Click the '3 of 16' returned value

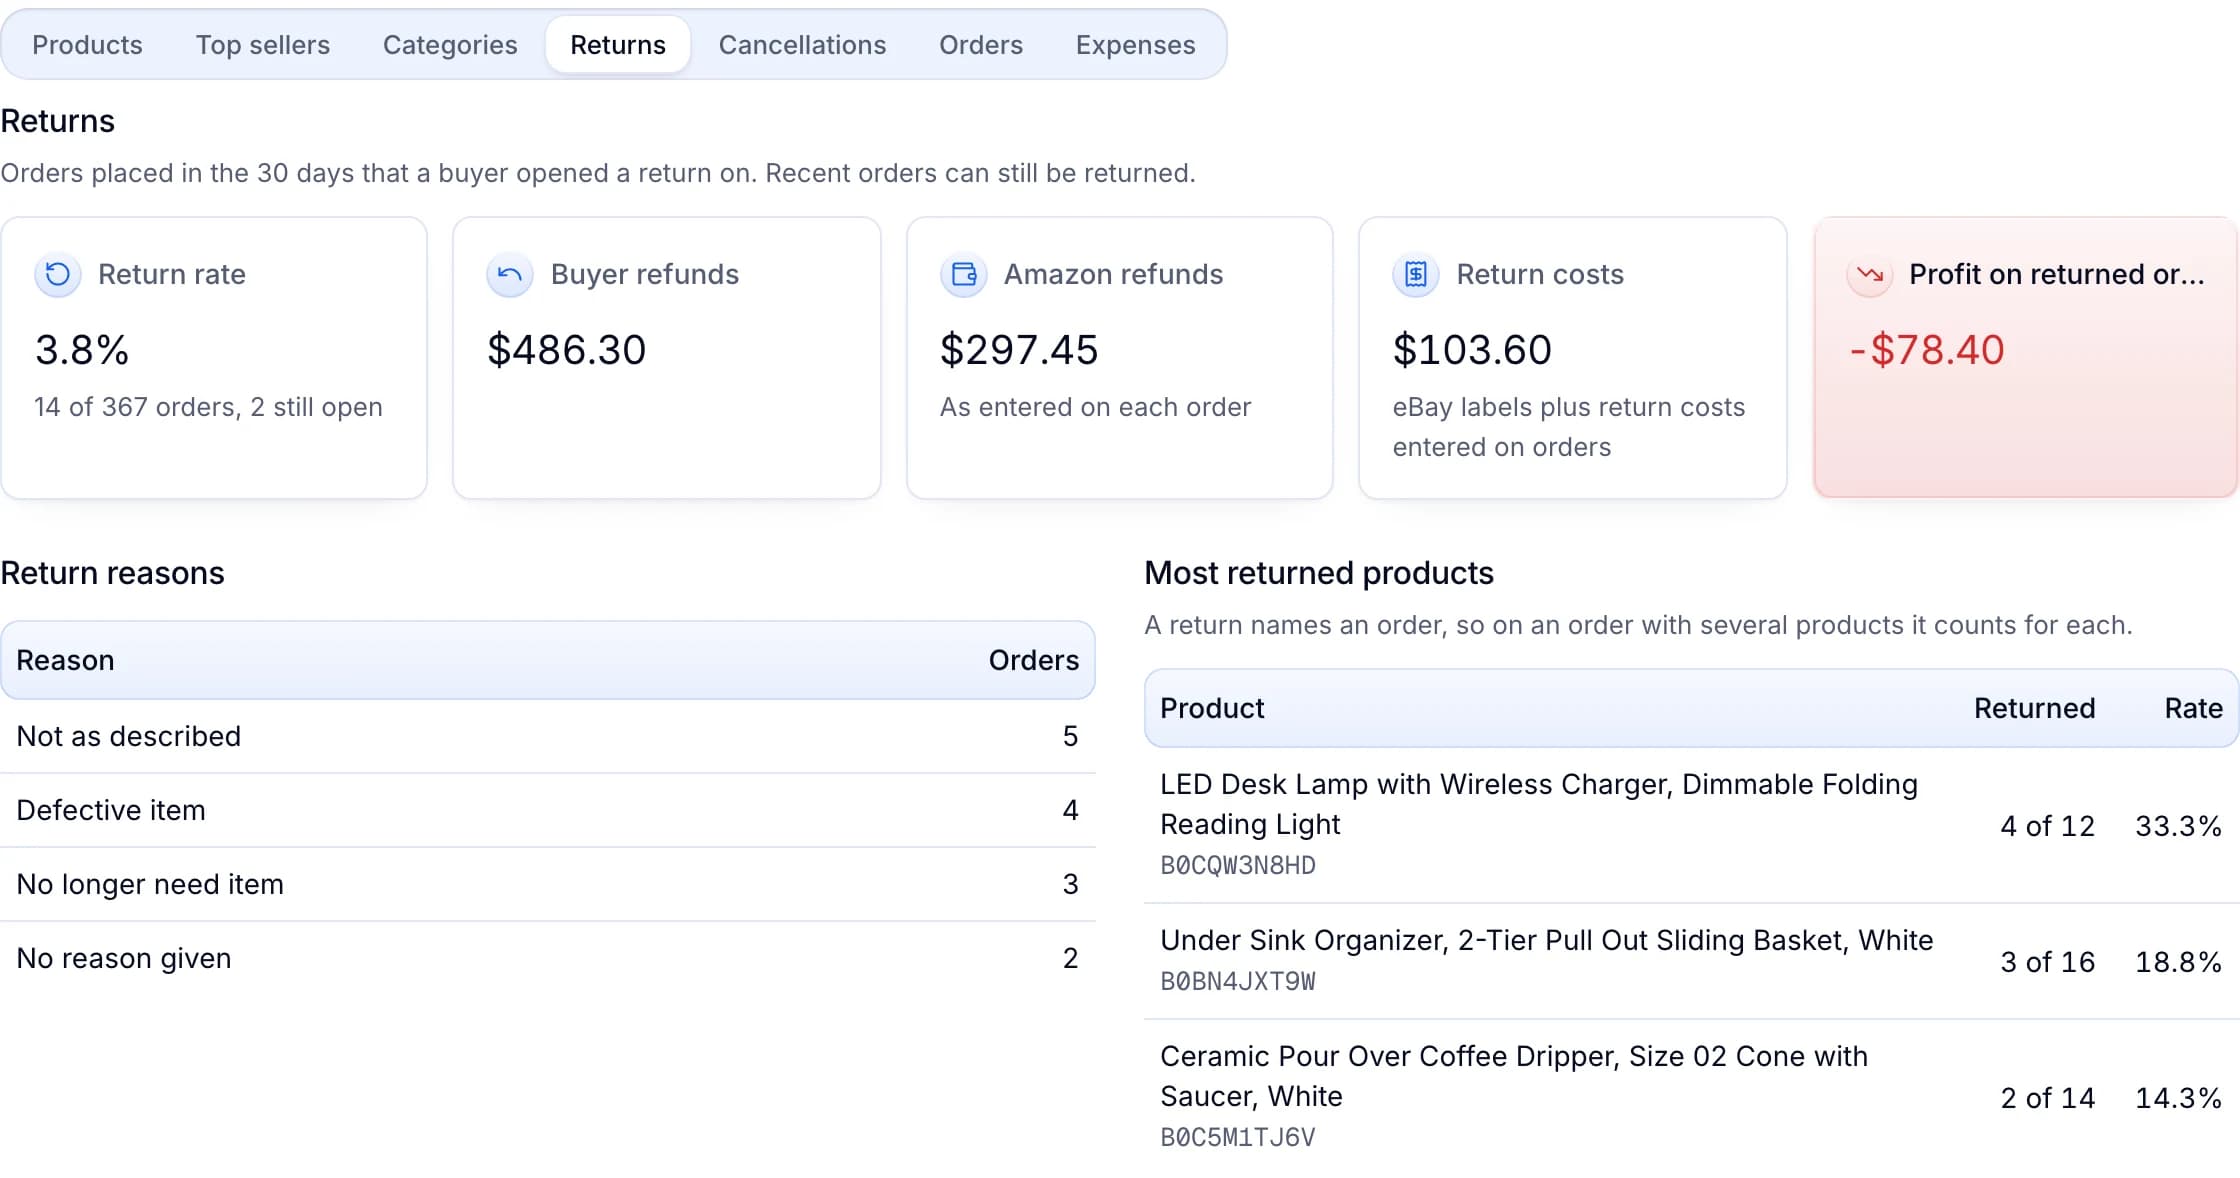(2047, 963)
